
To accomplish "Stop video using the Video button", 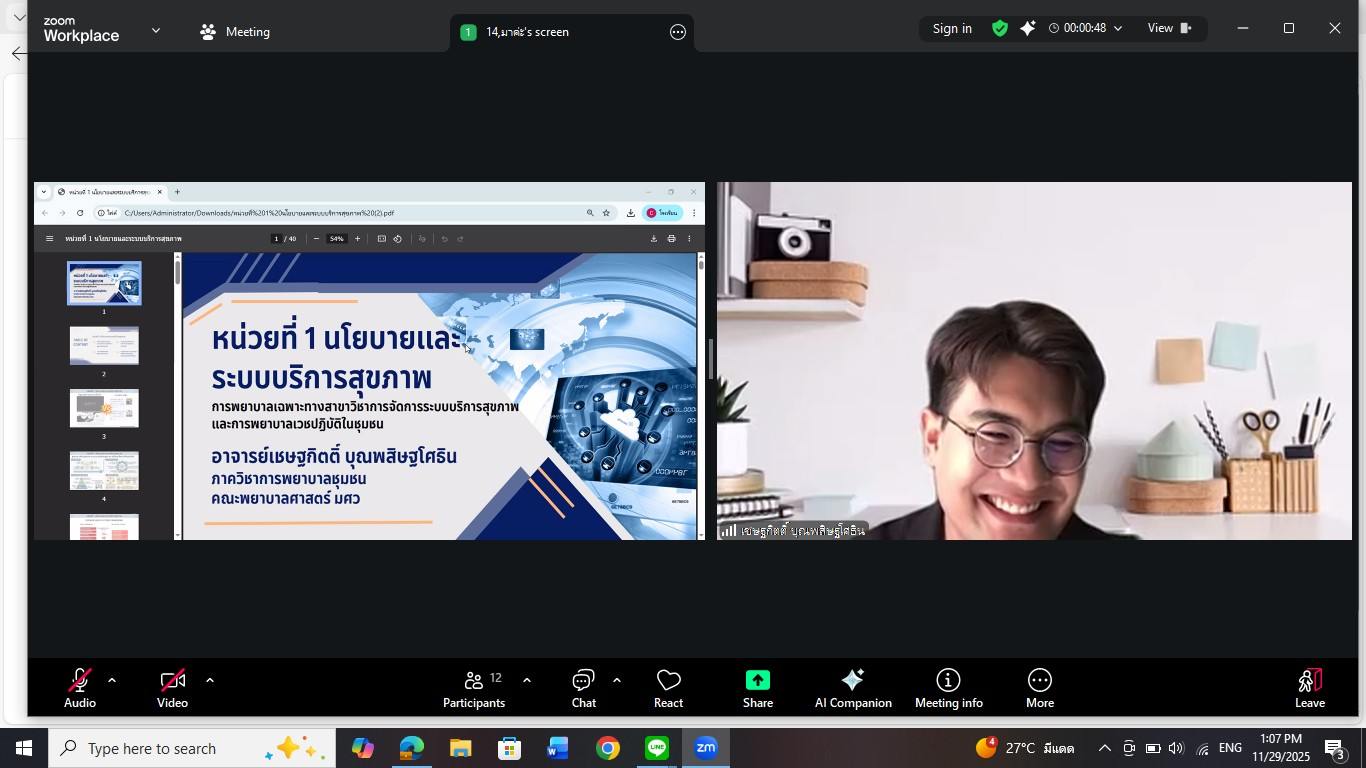I will 172,687.
